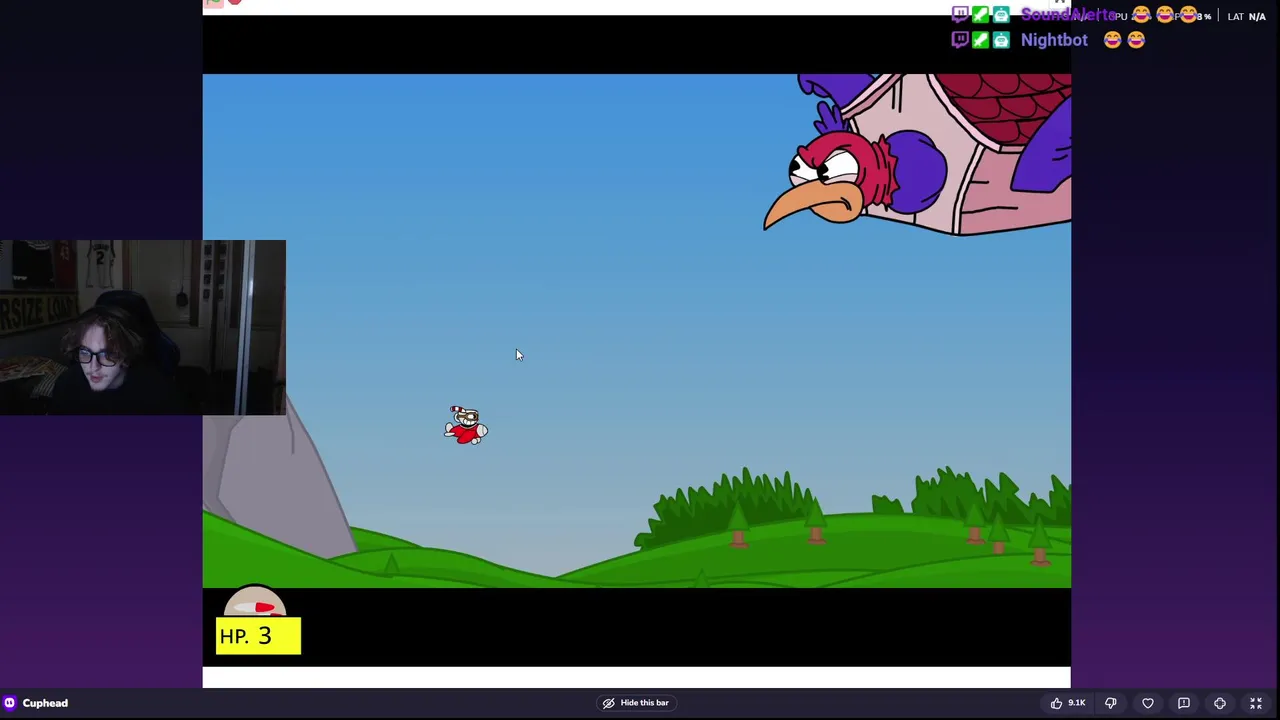Screen dimensions: 1280x720
Task: Click the gamepad controller icon in bottom bar
Action: [1220, 703]
